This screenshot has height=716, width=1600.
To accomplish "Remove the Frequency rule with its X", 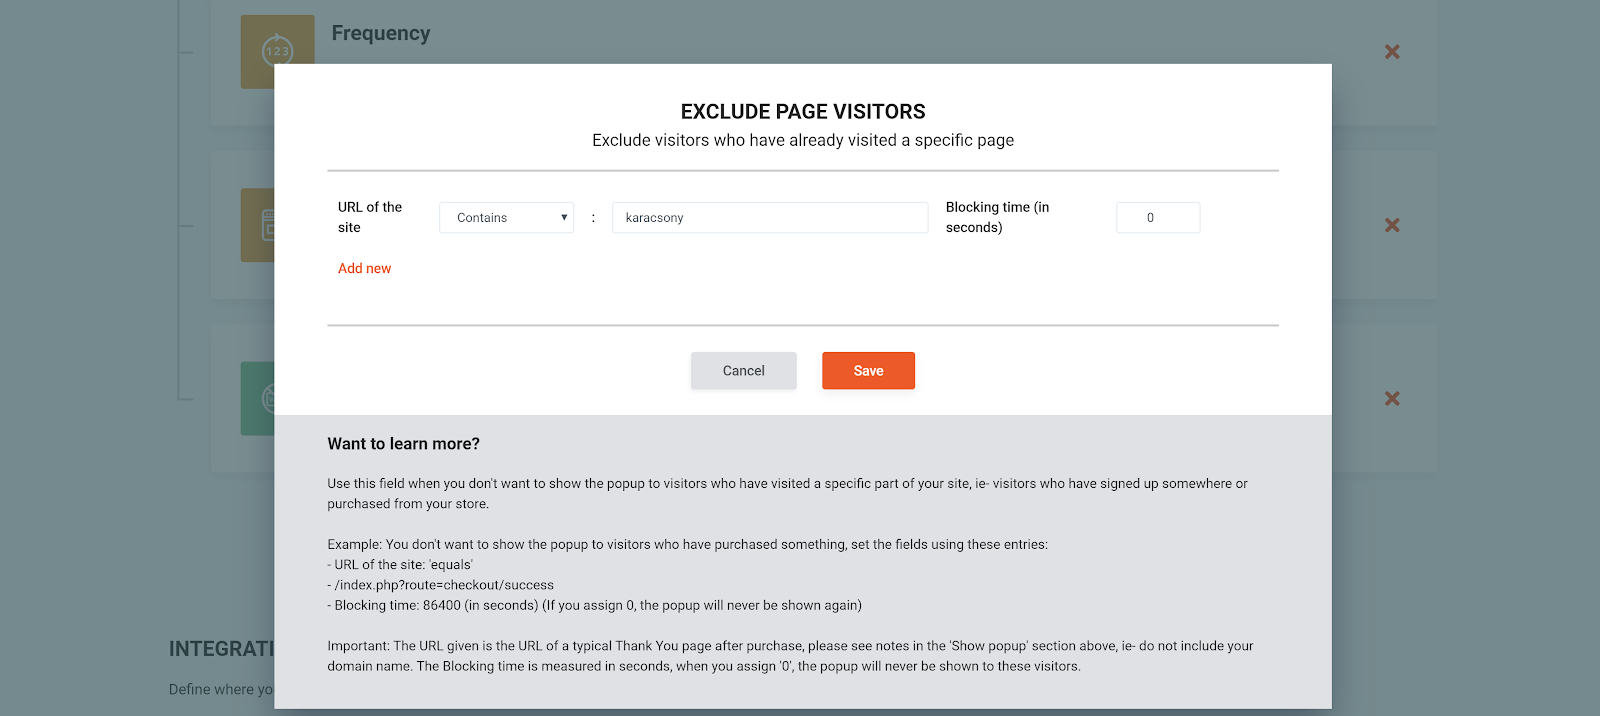I will pyautogui.click(x=1391, y=51).
